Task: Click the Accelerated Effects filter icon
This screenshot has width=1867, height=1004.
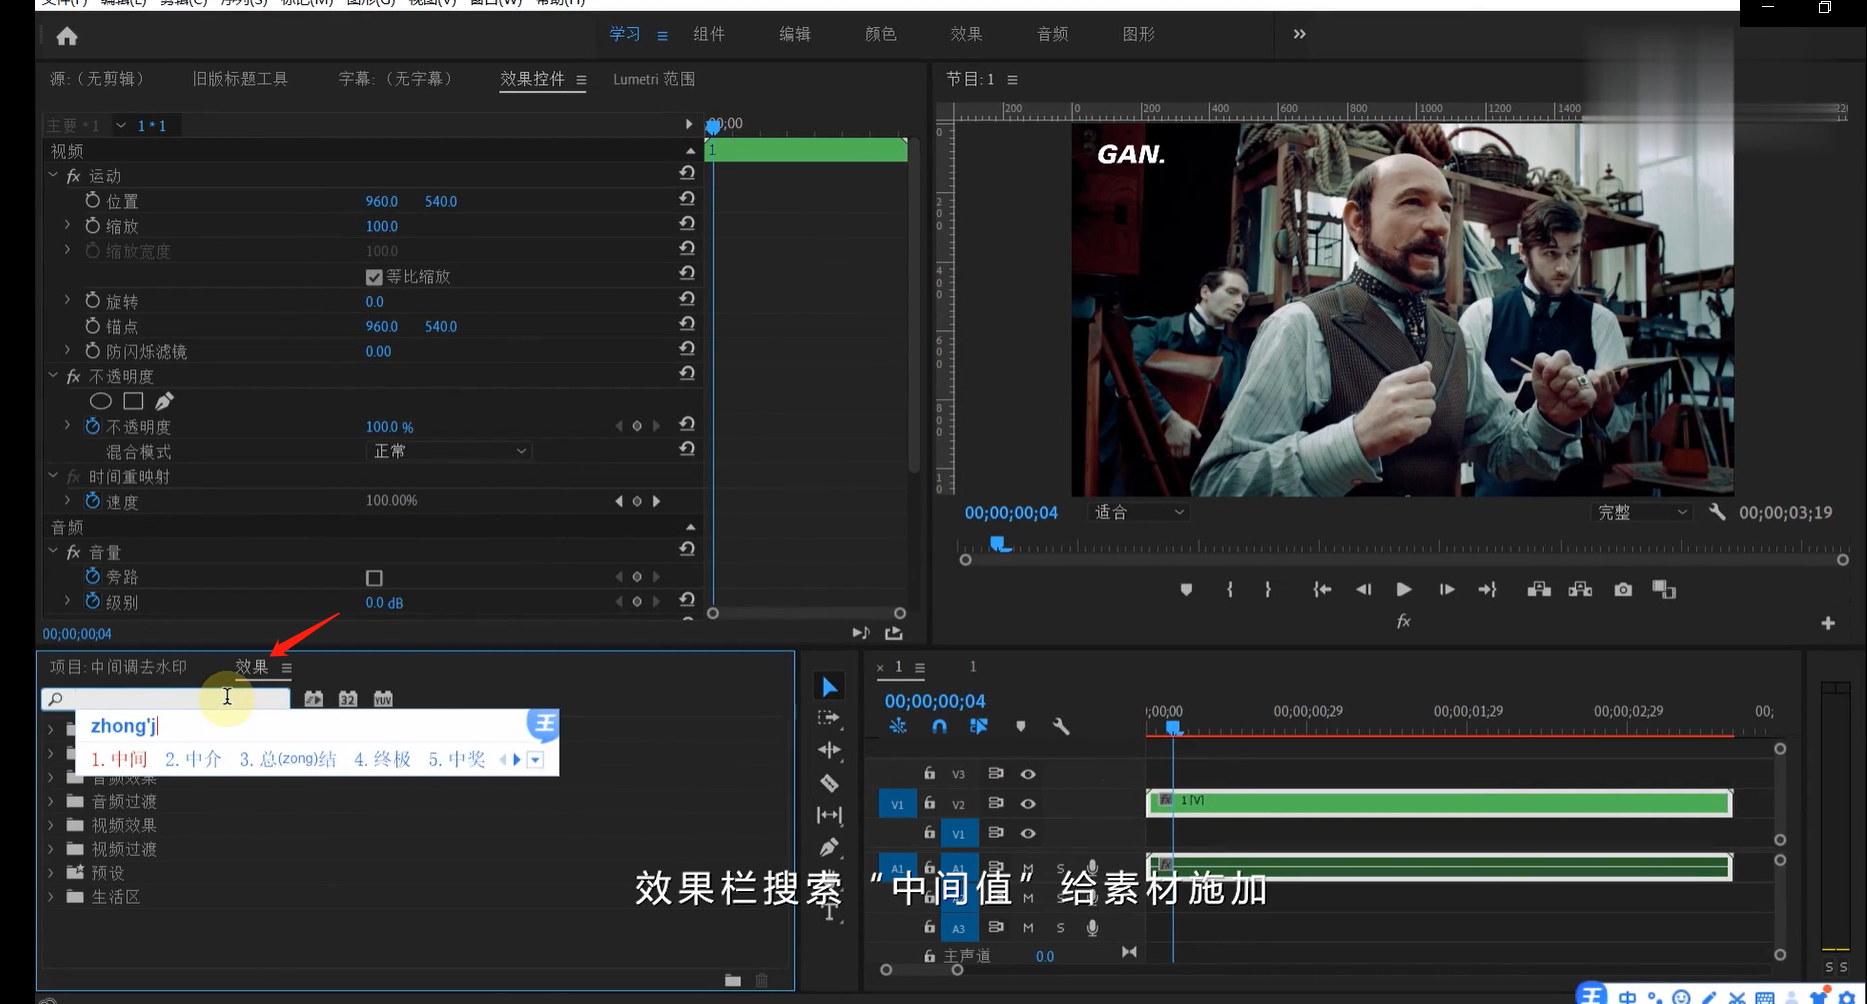Action: tap(314, 699)
